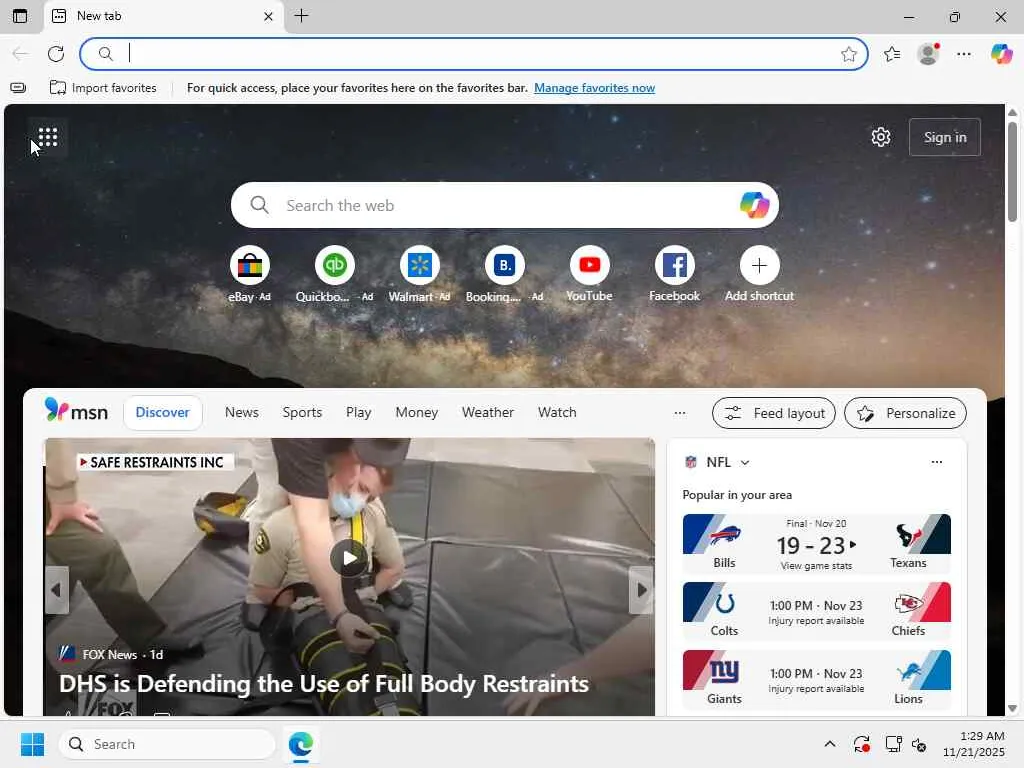Switch to the Watch tab
The height and width of the screenshot is (768, 1024).
click(557, 413)
